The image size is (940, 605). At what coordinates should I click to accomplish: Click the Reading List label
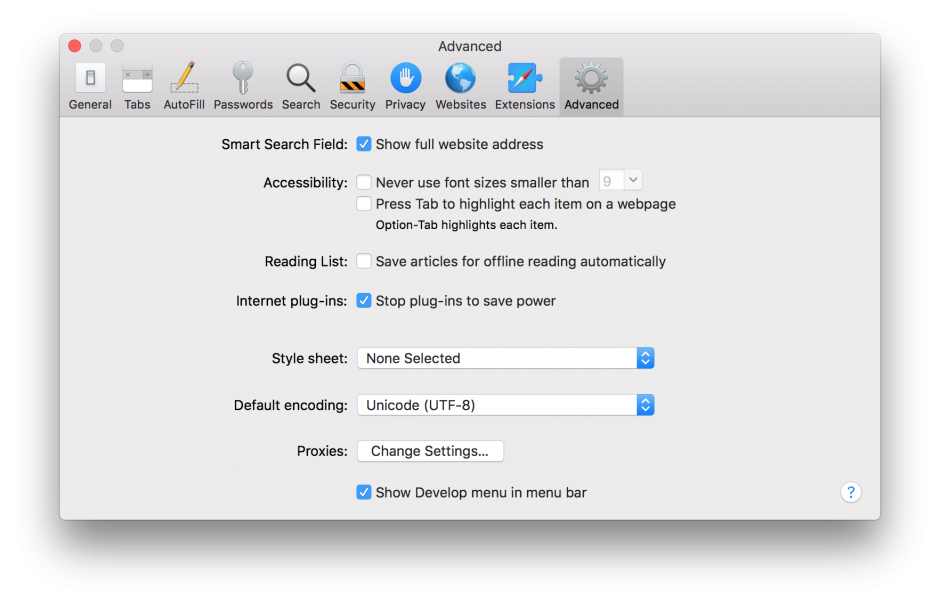click(x=306, y=261)
